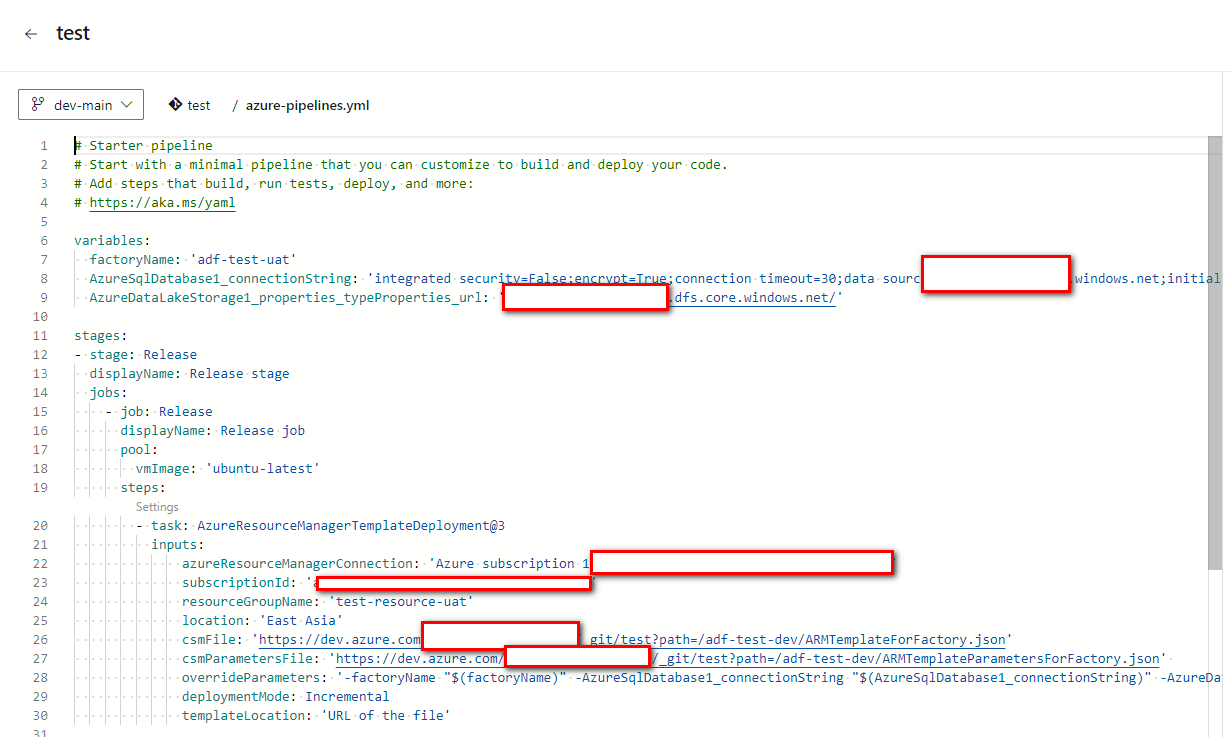1231x737 pixels.
Task: Click templateLocation value 'URL of the file'
Action: 385,715
